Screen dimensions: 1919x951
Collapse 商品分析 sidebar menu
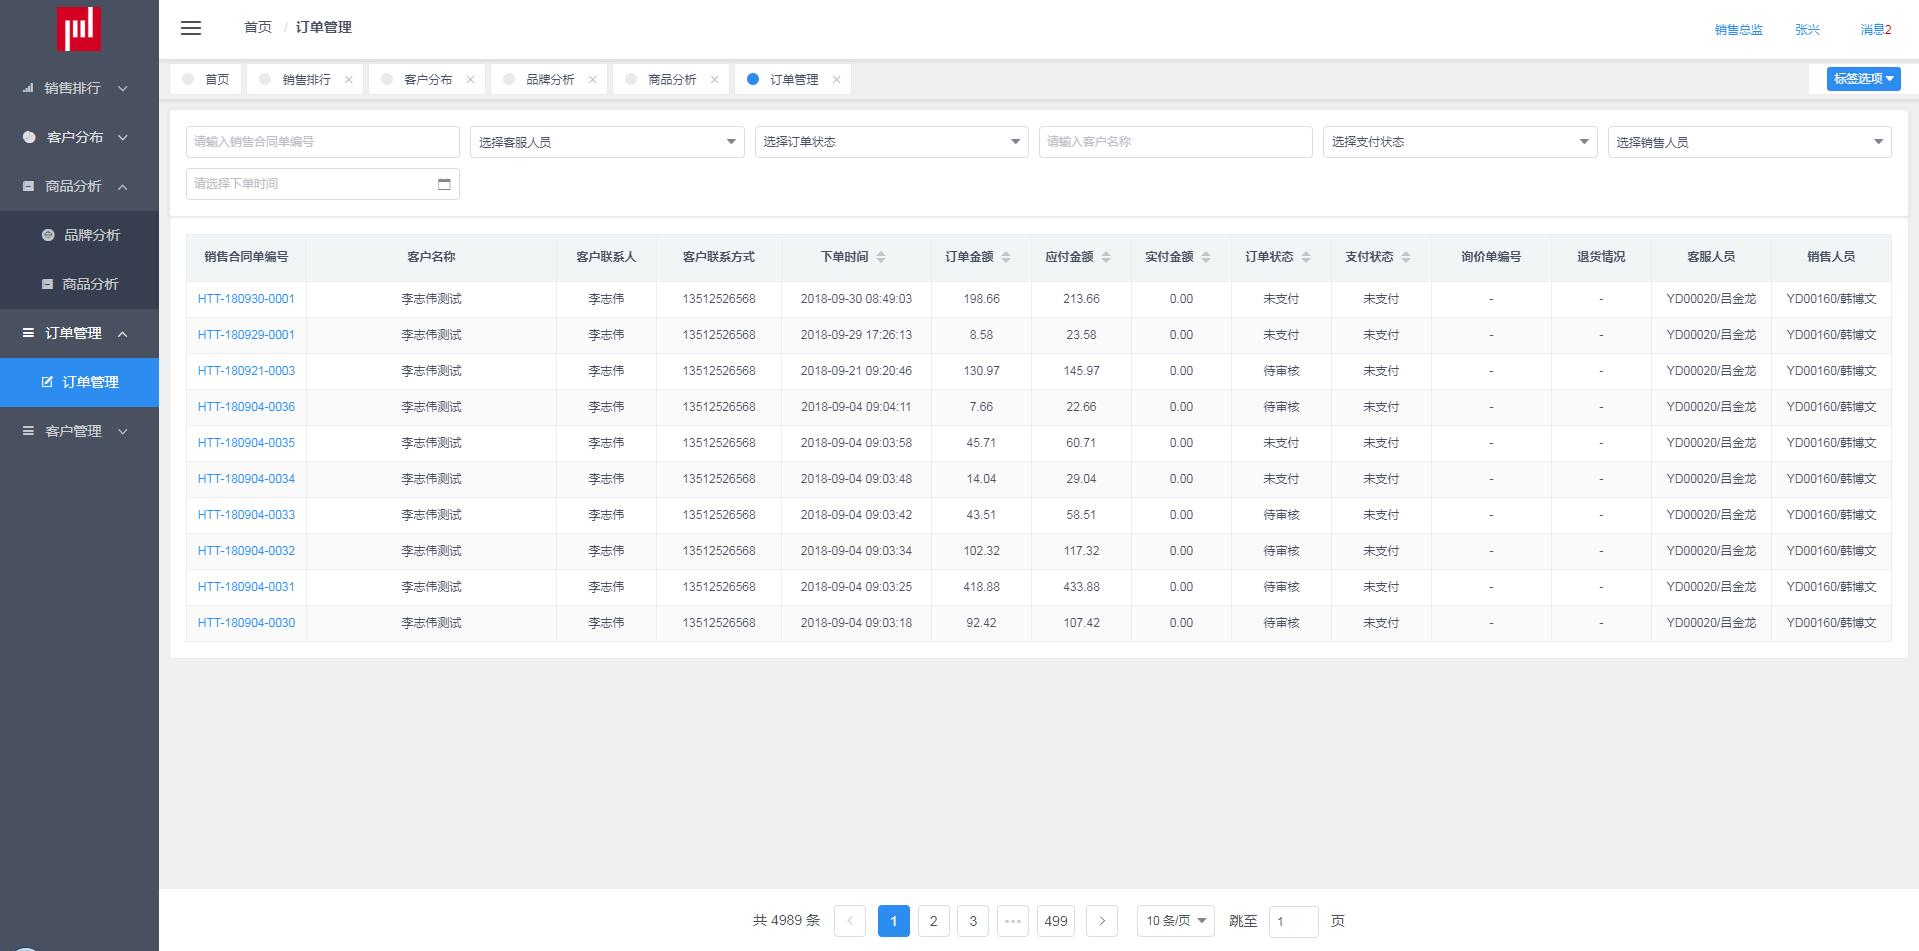(79, 186)
